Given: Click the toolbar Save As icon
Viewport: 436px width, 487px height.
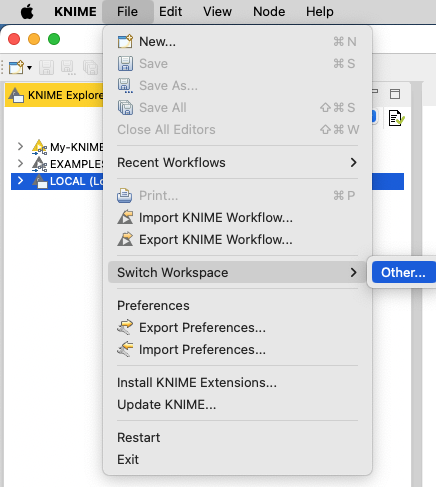Looking at the screenshot, I should (x=68, y=68).
